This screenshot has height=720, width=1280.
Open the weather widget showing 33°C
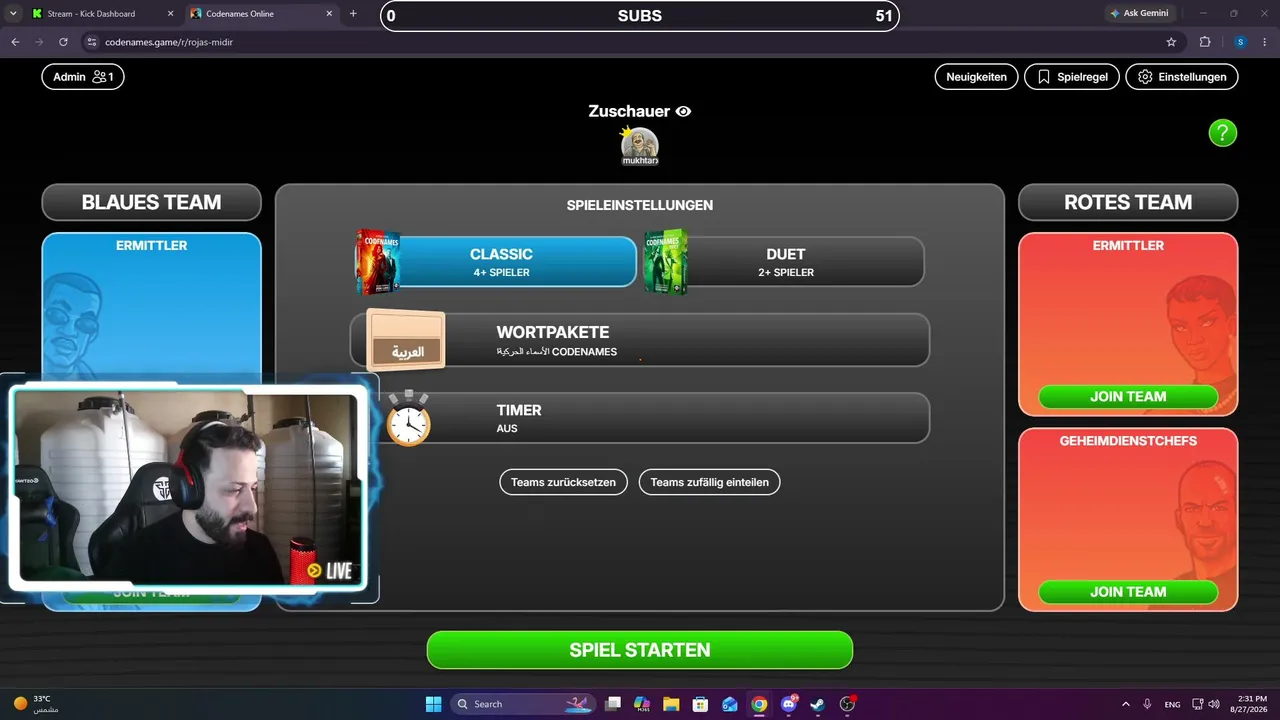point(36,704)
